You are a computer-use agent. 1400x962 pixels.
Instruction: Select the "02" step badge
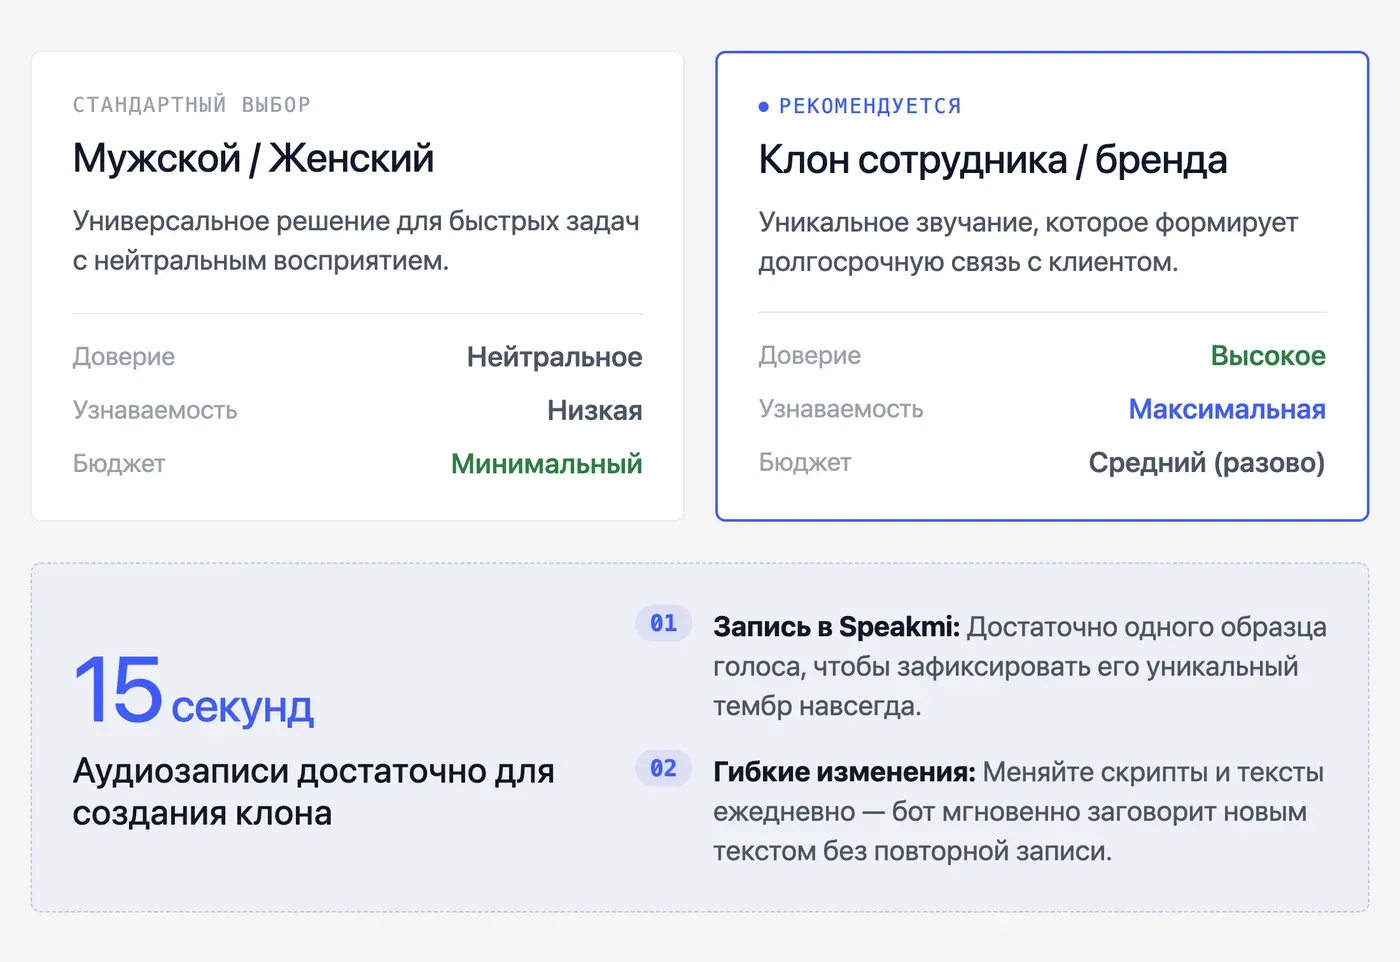click(664, 768)
